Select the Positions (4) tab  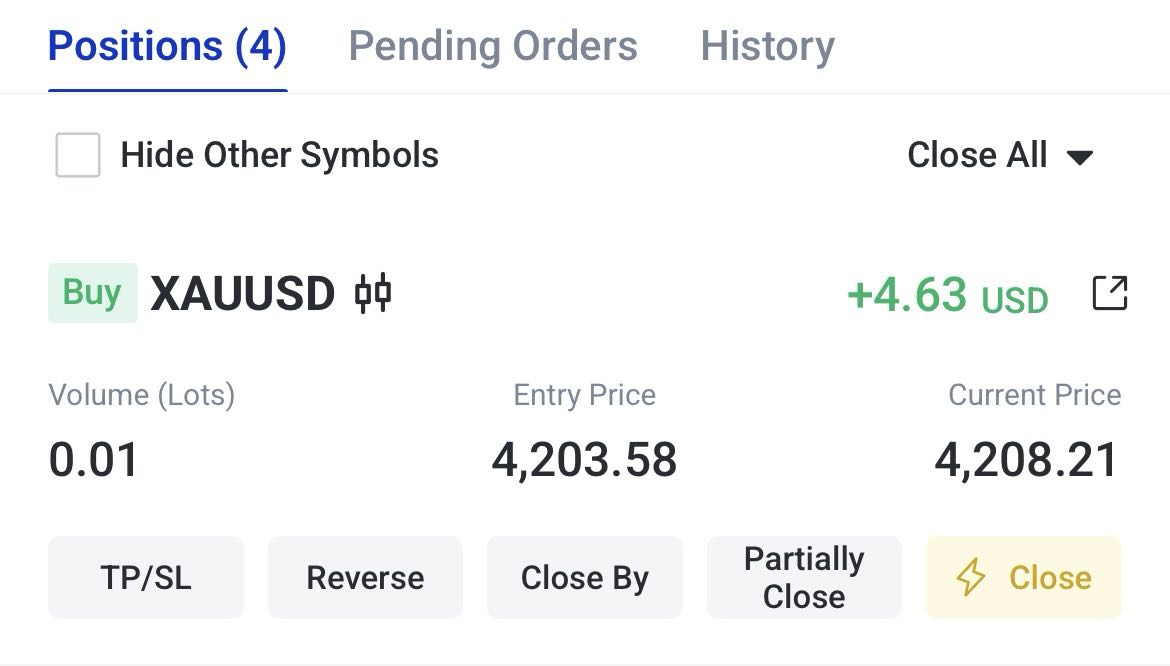click(x=167, y=46)
